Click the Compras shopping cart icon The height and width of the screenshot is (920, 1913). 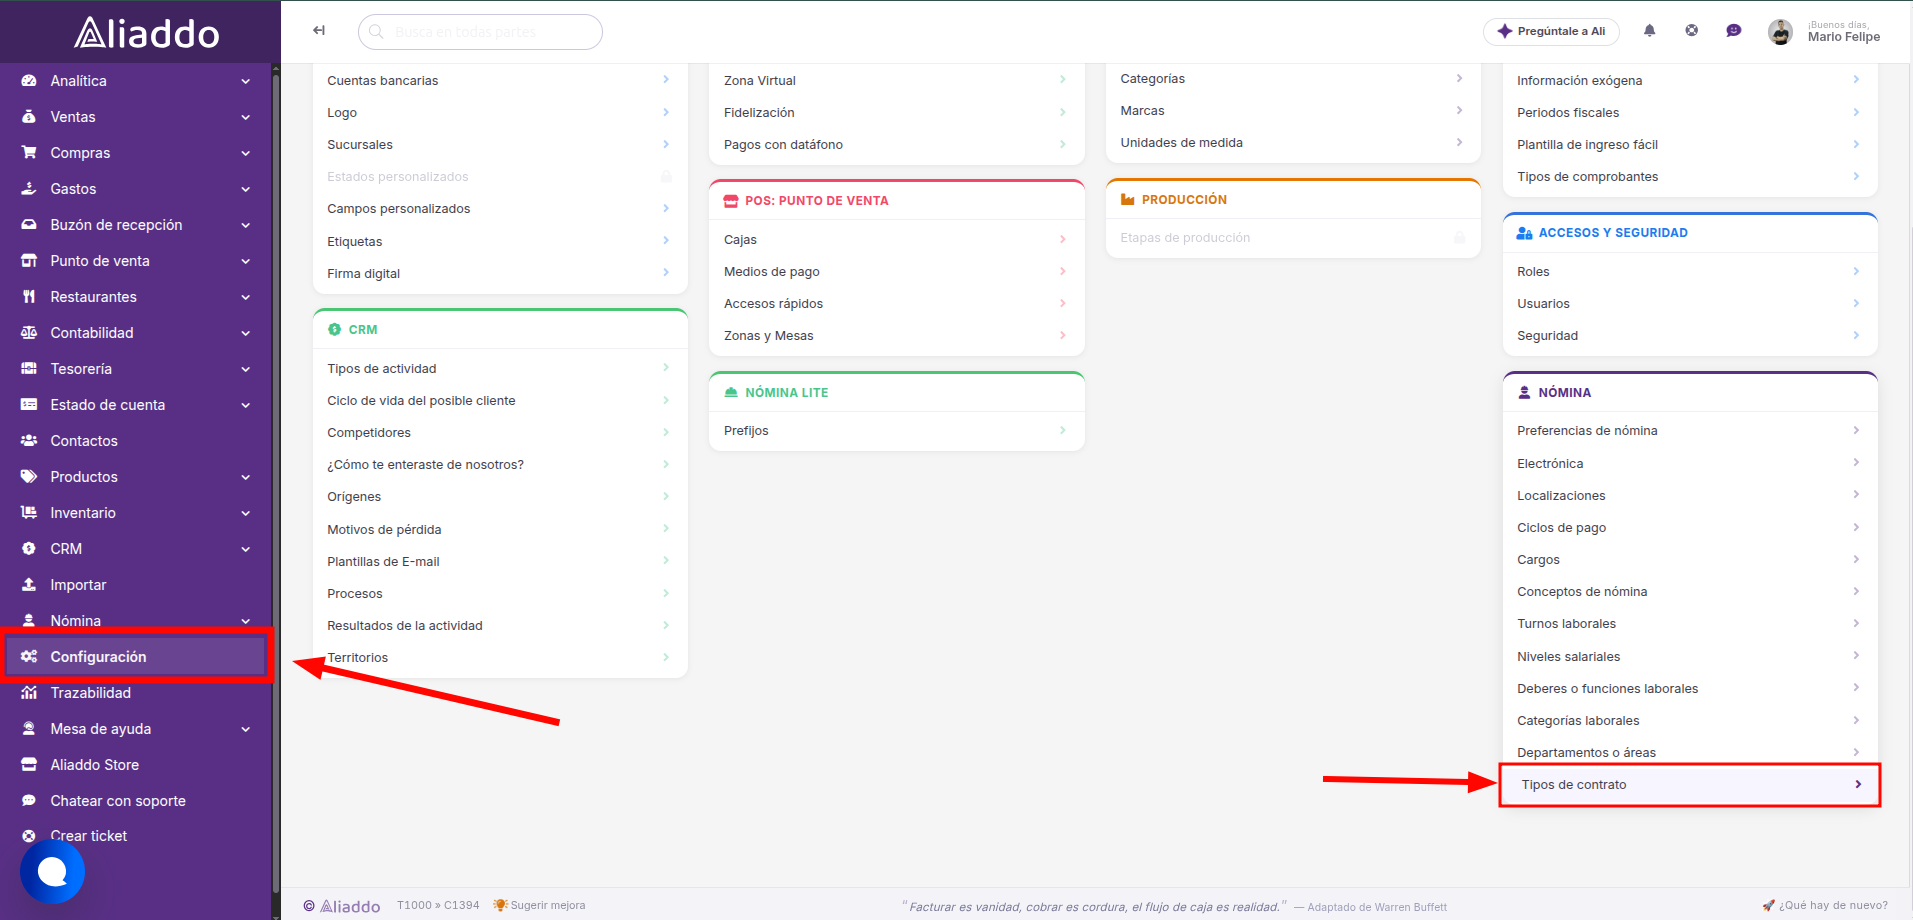tap(29, 153)
